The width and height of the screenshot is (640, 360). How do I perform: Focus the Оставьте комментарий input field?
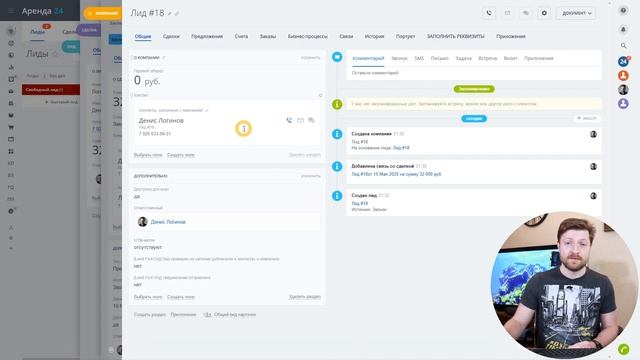coord(474,73)
